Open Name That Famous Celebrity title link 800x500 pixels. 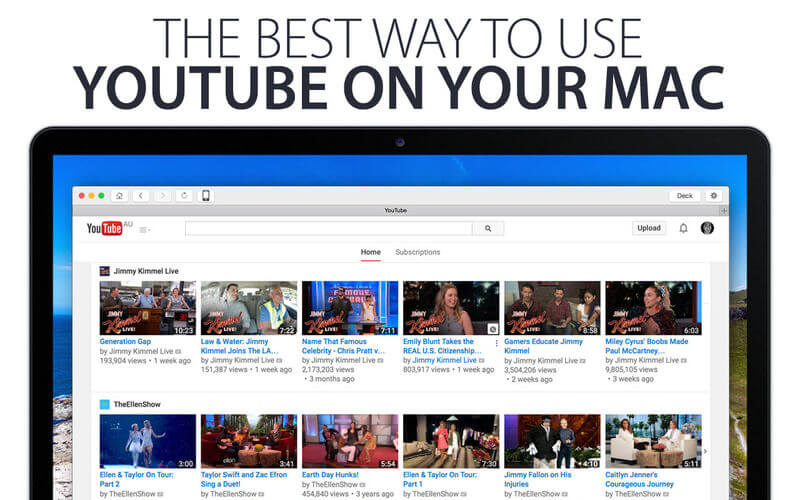tap(343, 346)
